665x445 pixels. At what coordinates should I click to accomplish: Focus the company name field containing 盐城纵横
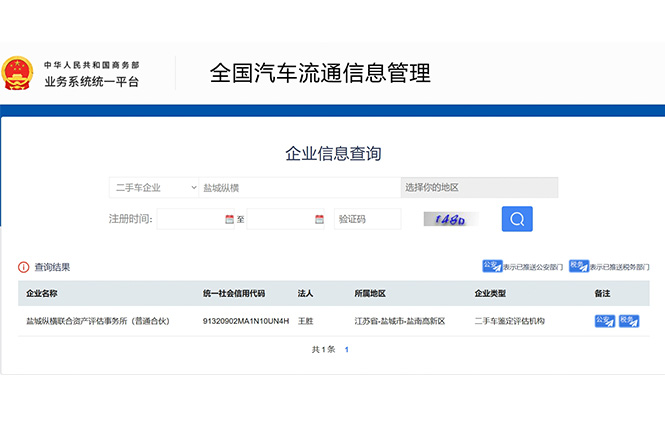298,188
